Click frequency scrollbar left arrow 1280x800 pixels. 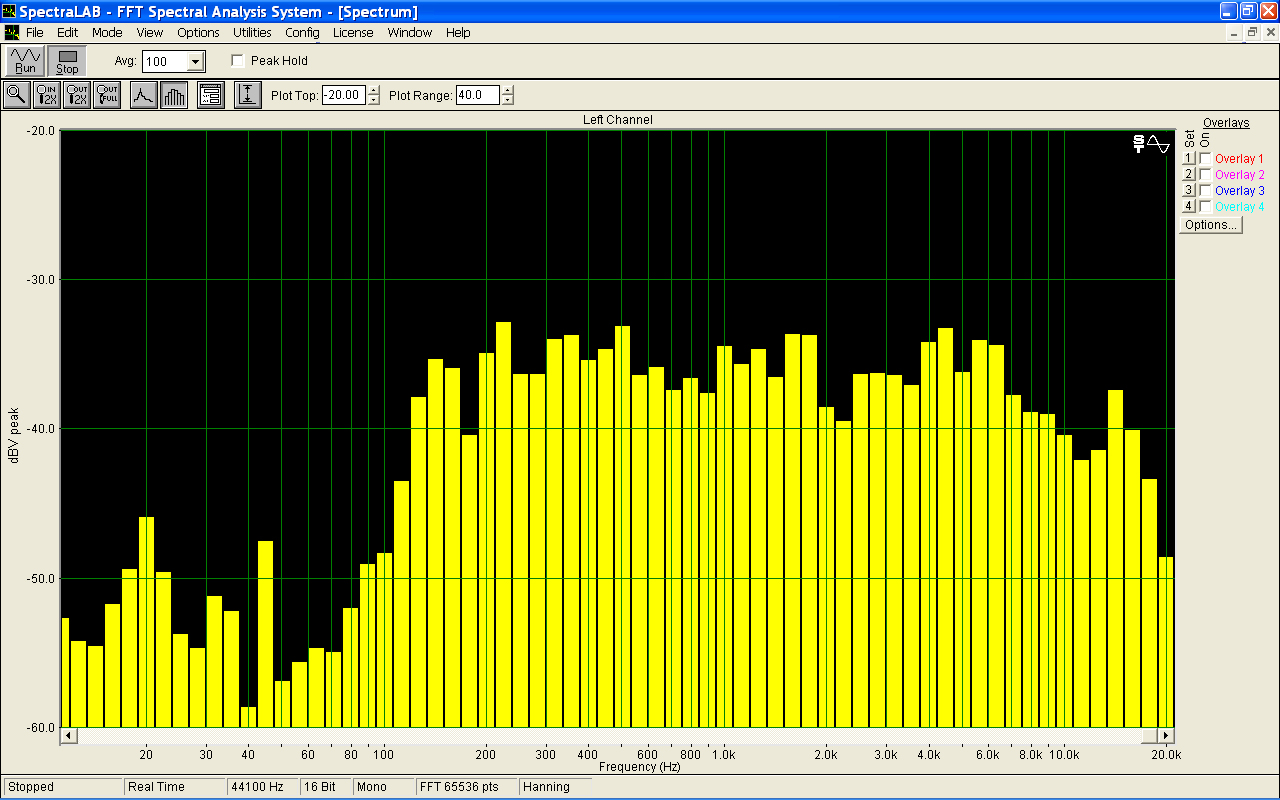click(68, 736)
